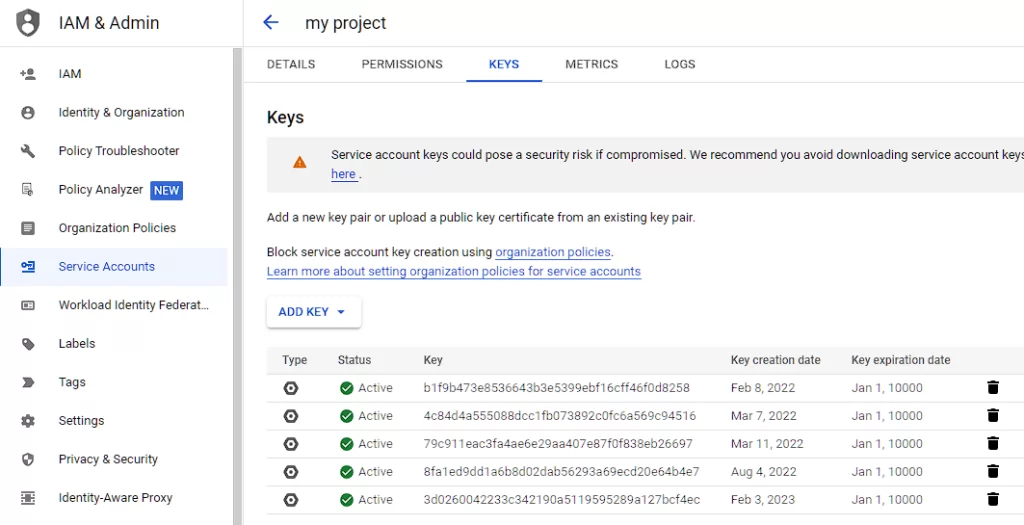Delete key 3d0260042233c342 with trash icon
Image resolution: width=1024 pixels, height=525 pixels.
pos(993,500)
